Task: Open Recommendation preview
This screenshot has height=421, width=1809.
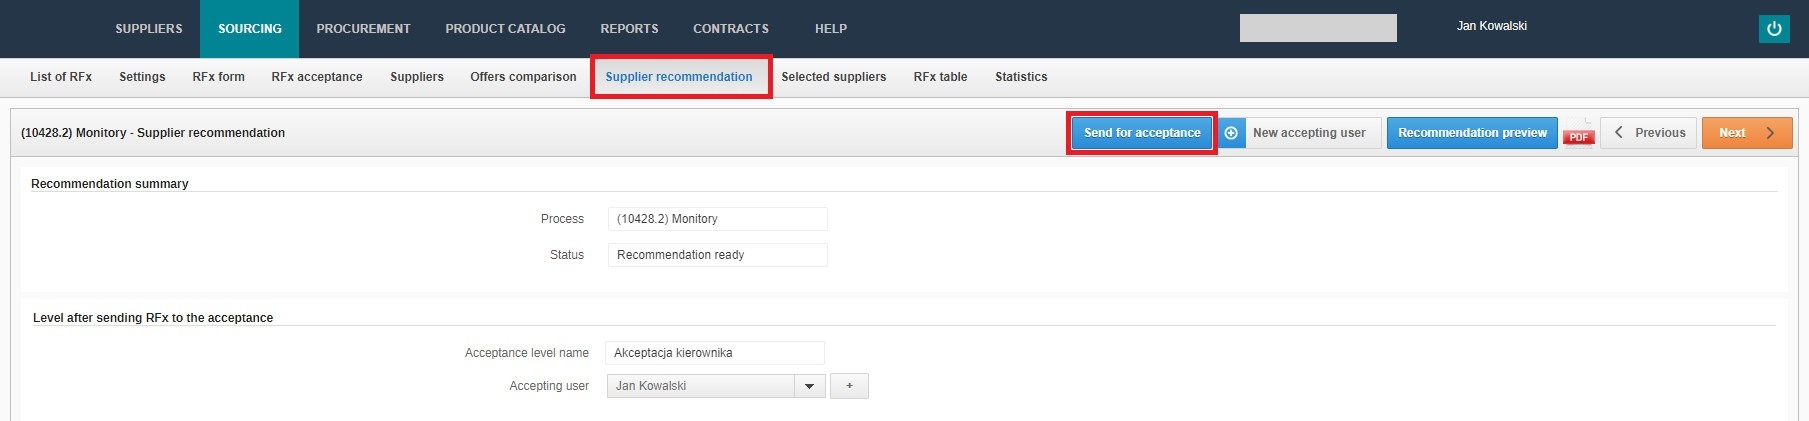Action: click(x=1472, y=133)
